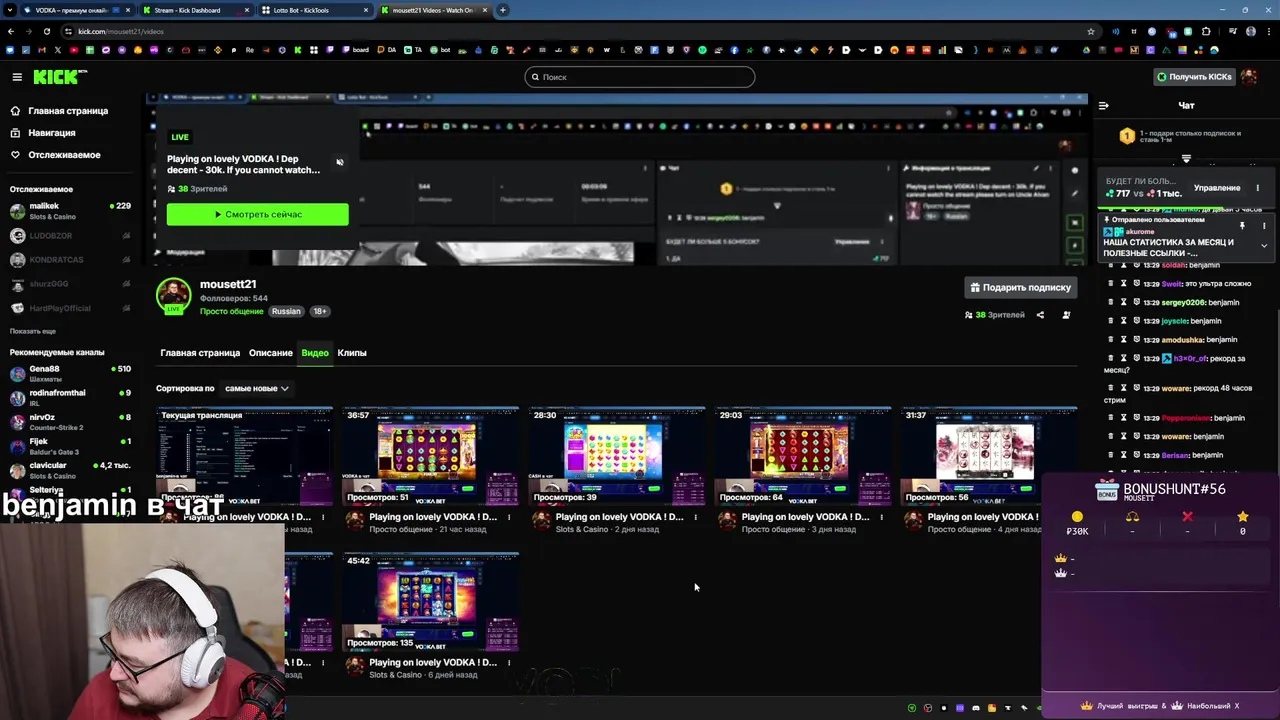This screenshot has width=1280, height=720.
Task: Click the KICK logo
Action: 59,77
